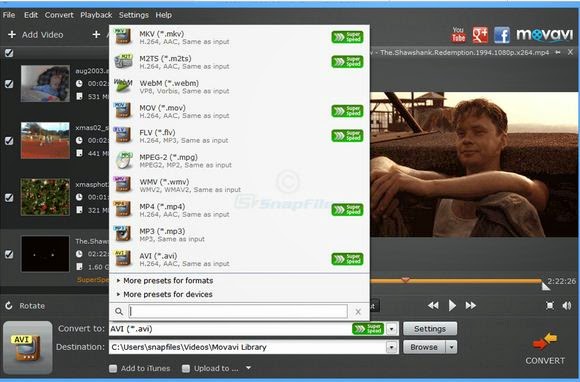Image resolution: width=580 pixels, height=382 pixels.
Task: Expand More presets for formats
Action: click(165, 281)
